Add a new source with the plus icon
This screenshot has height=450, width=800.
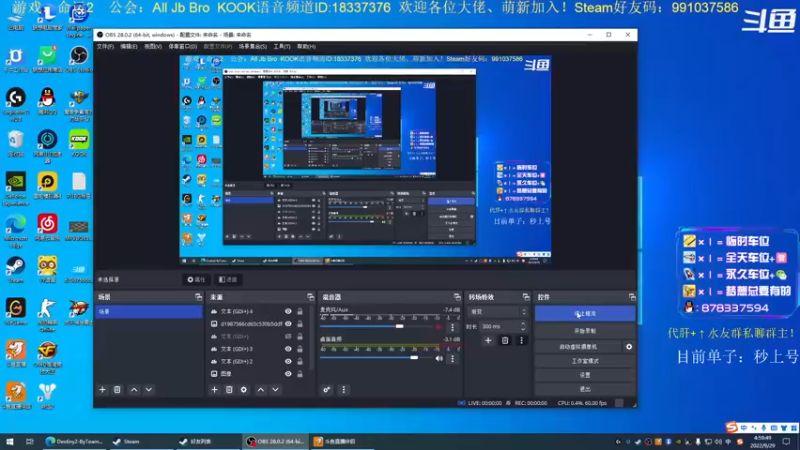pos(214,390)
